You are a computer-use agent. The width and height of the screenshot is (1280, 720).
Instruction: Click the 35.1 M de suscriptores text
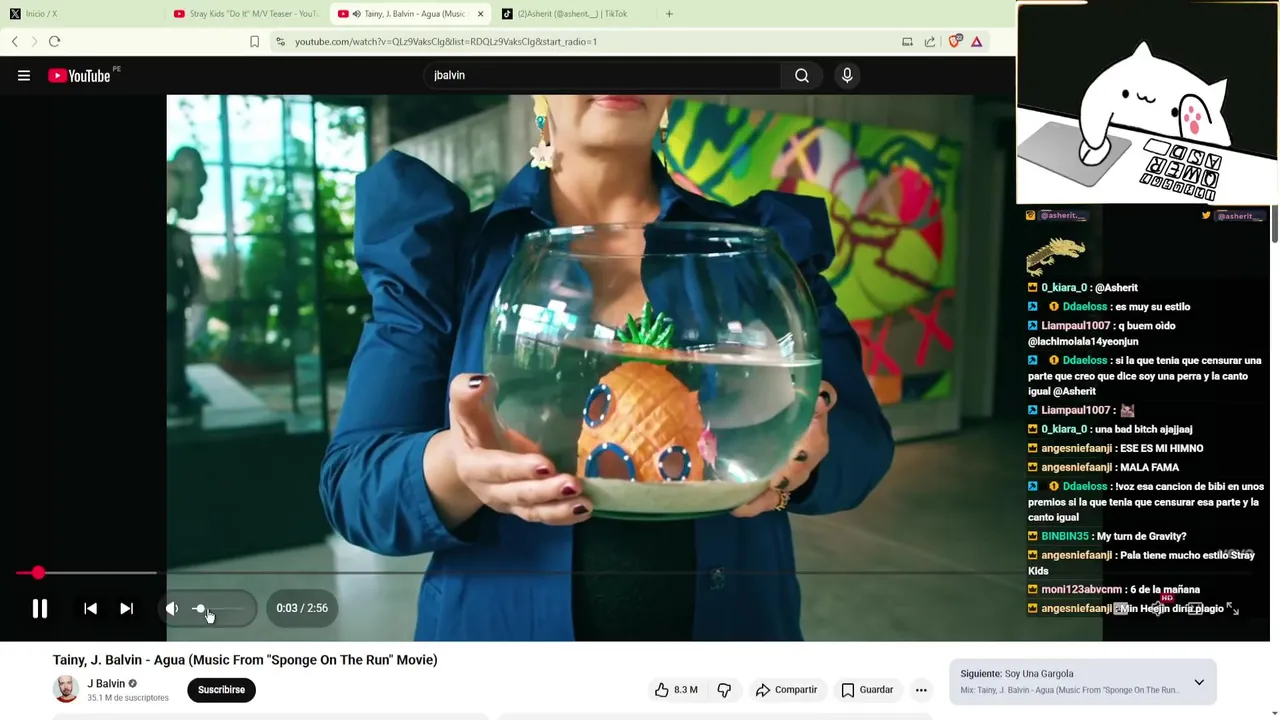pos(128,698)
